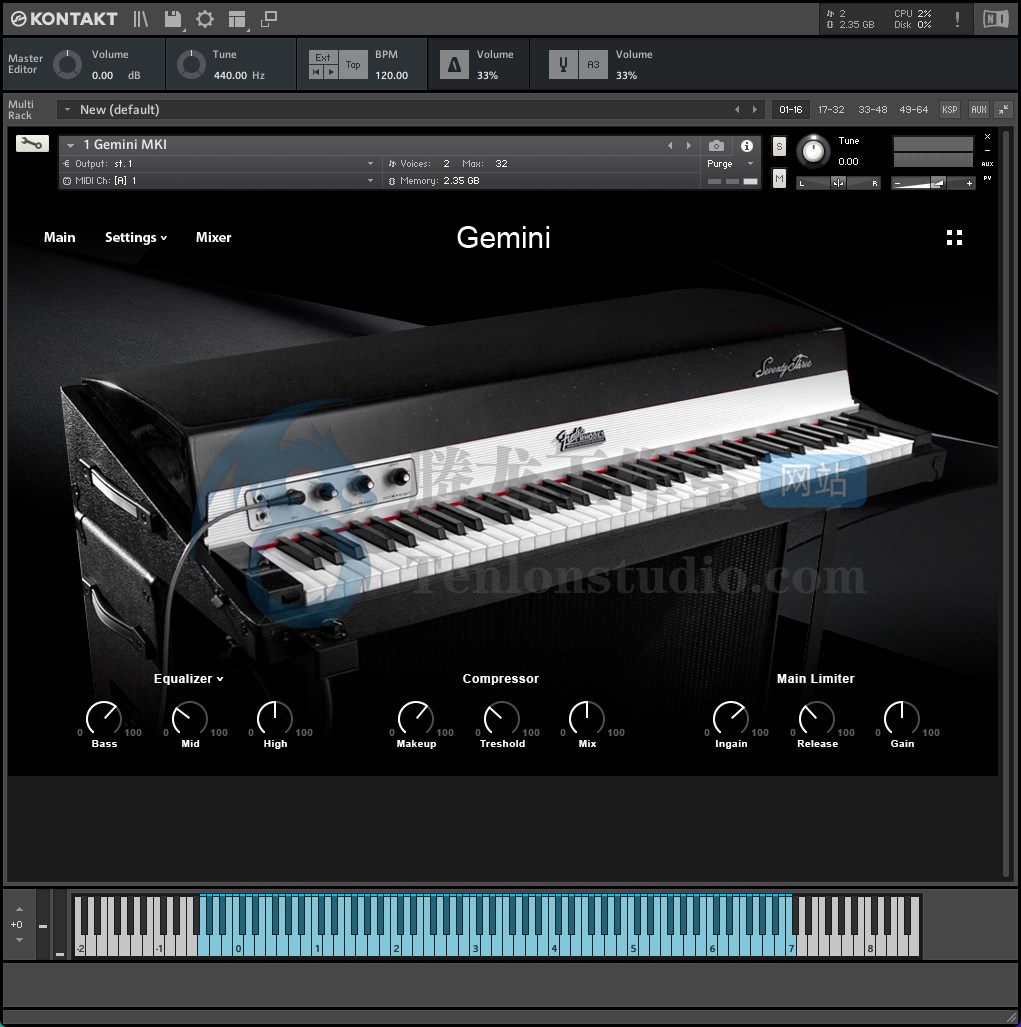Click the NI logo button

click(995, 19)
